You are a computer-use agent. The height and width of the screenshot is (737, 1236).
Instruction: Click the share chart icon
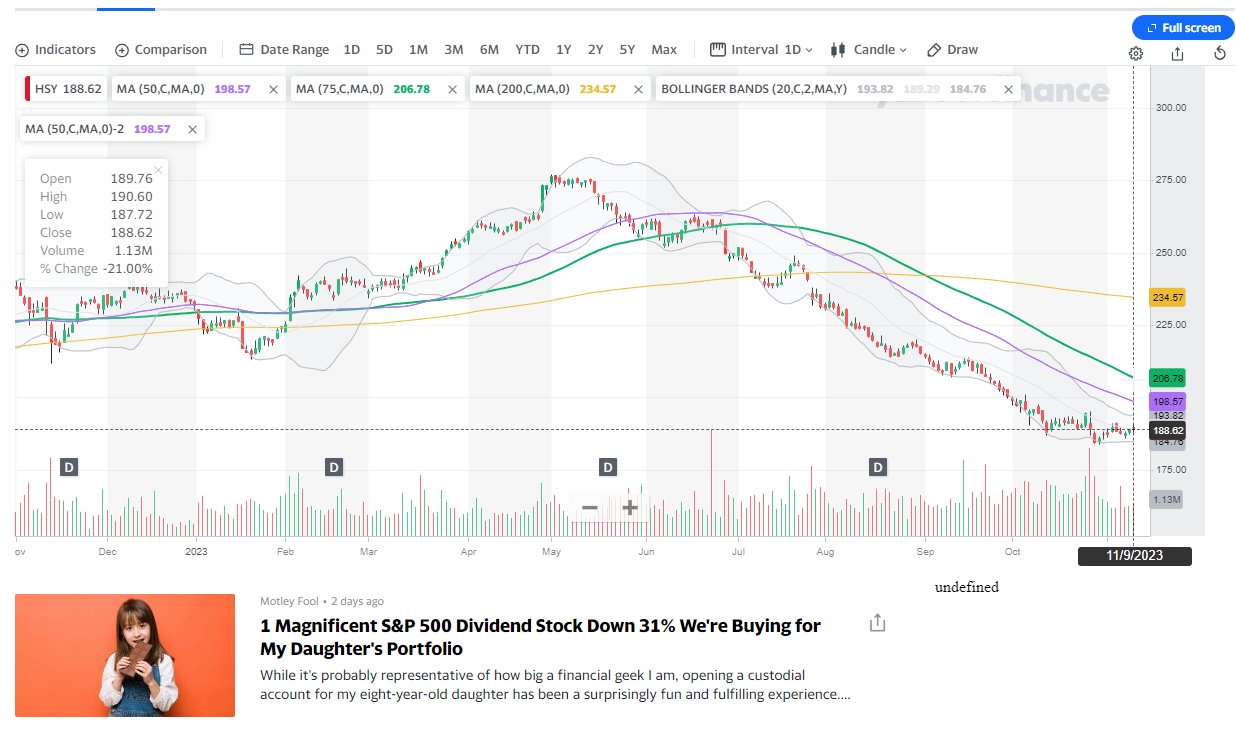(1177, 54)
